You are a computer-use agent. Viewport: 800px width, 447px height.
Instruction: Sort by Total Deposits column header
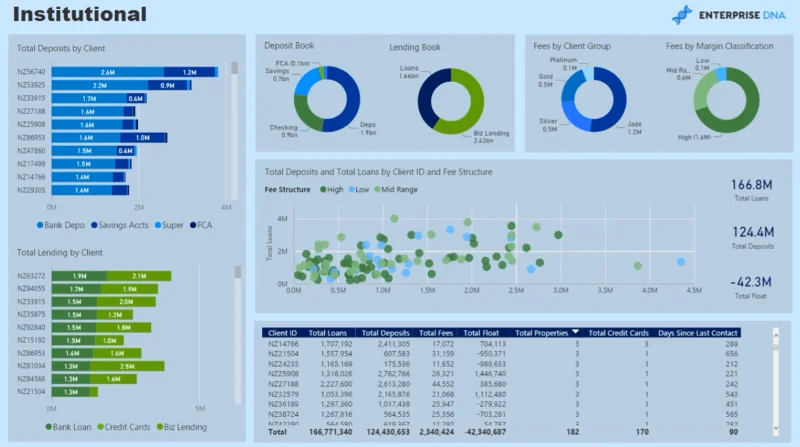[x=386, y=333]
